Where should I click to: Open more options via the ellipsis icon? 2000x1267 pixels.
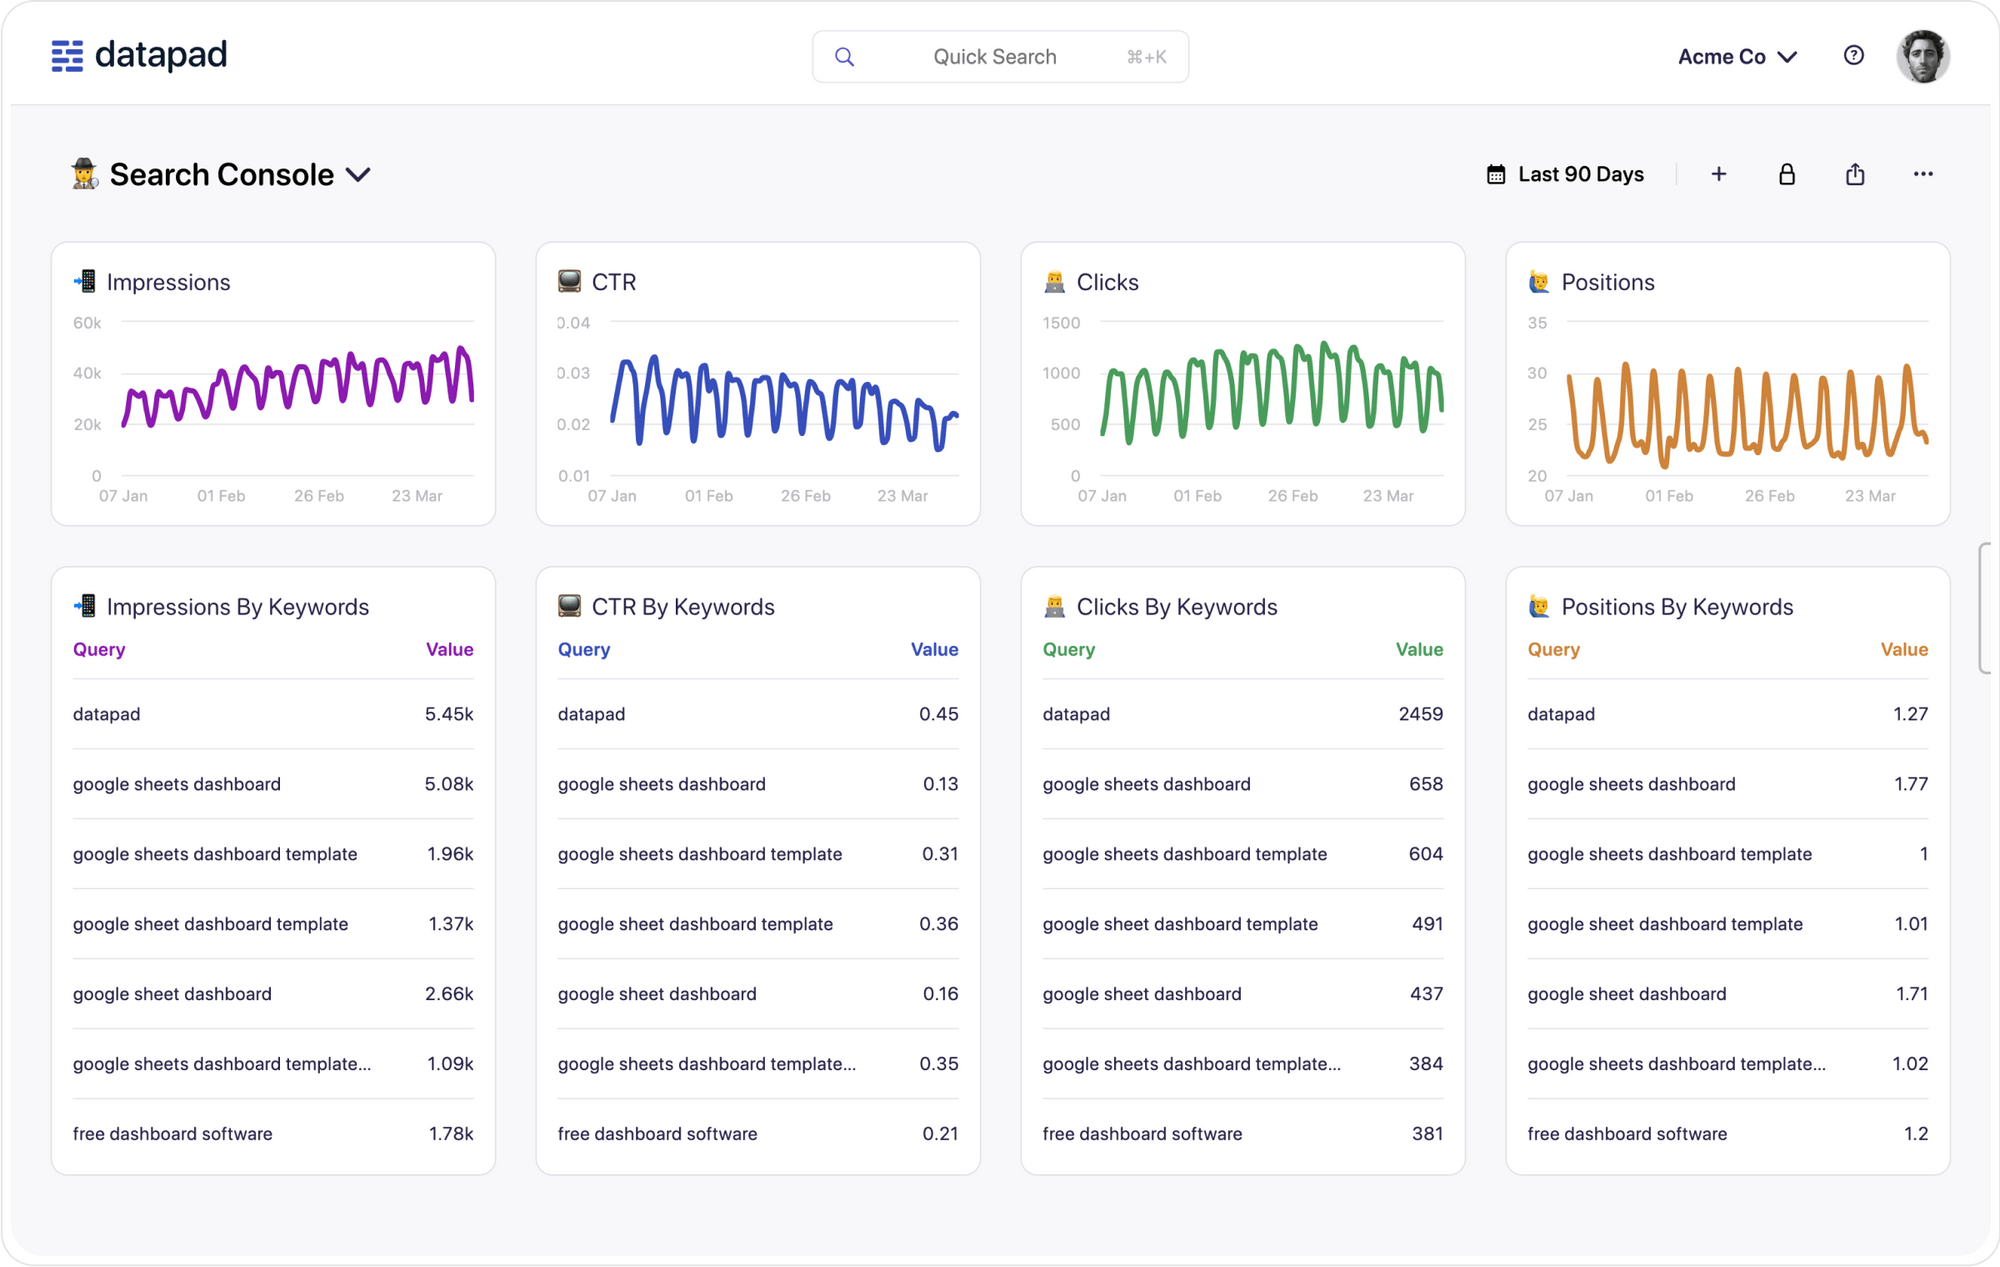pyautogui.click(x=1923, y=173)
